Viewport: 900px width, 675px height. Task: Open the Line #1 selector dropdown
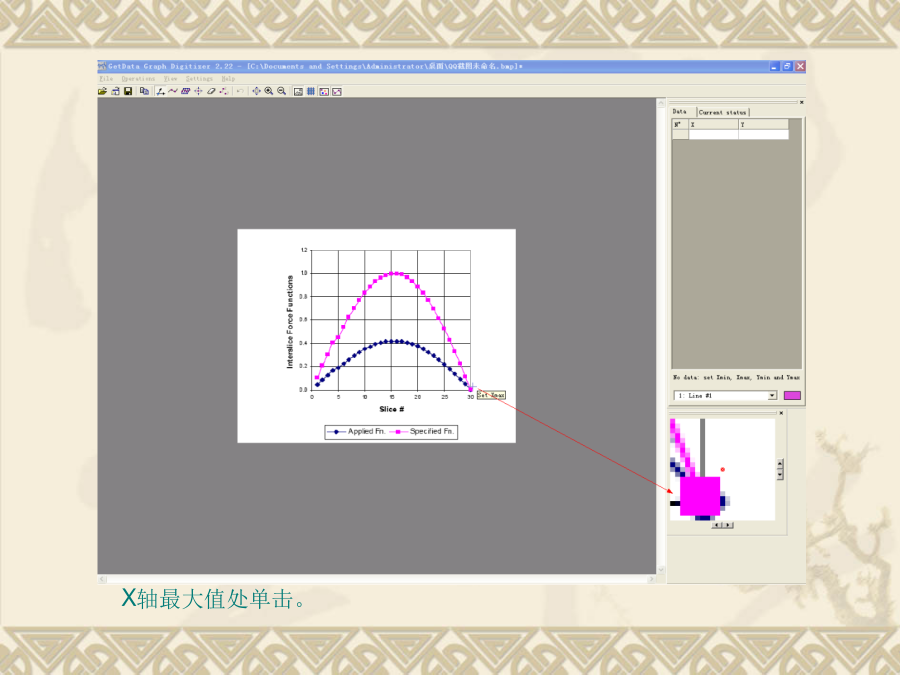[772, 396]
